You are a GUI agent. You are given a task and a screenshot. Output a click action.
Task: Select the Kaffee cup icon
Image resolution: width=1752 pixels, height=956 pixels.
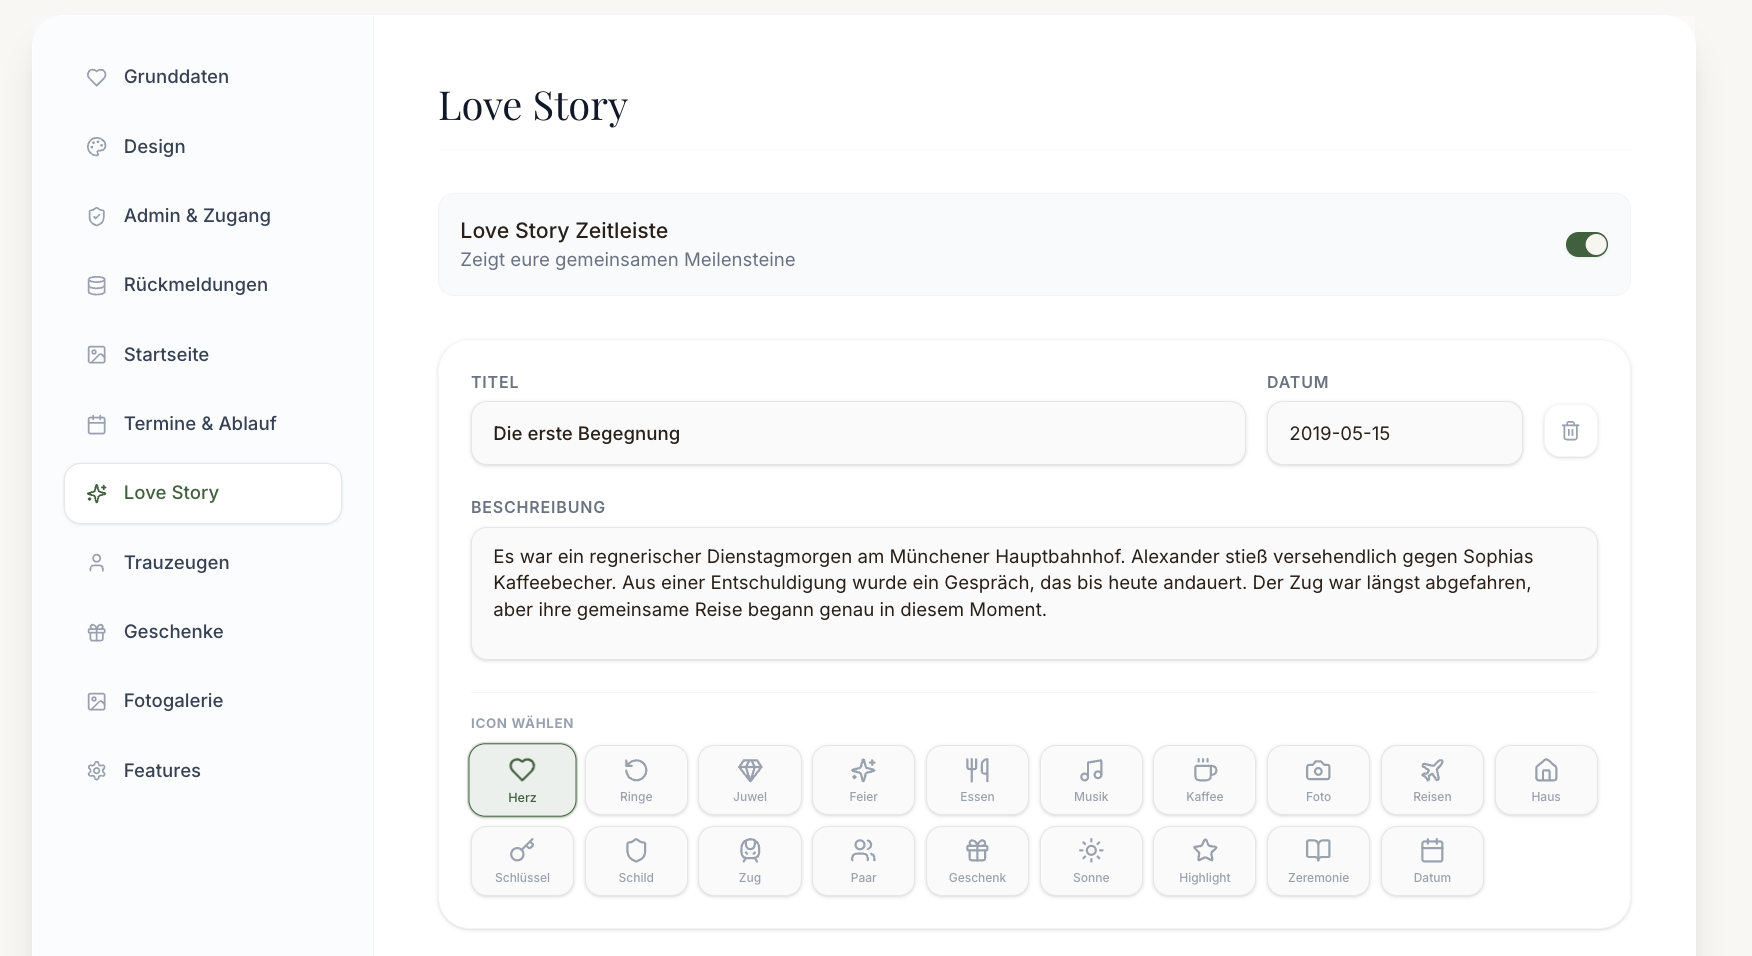pos(1205,780)
